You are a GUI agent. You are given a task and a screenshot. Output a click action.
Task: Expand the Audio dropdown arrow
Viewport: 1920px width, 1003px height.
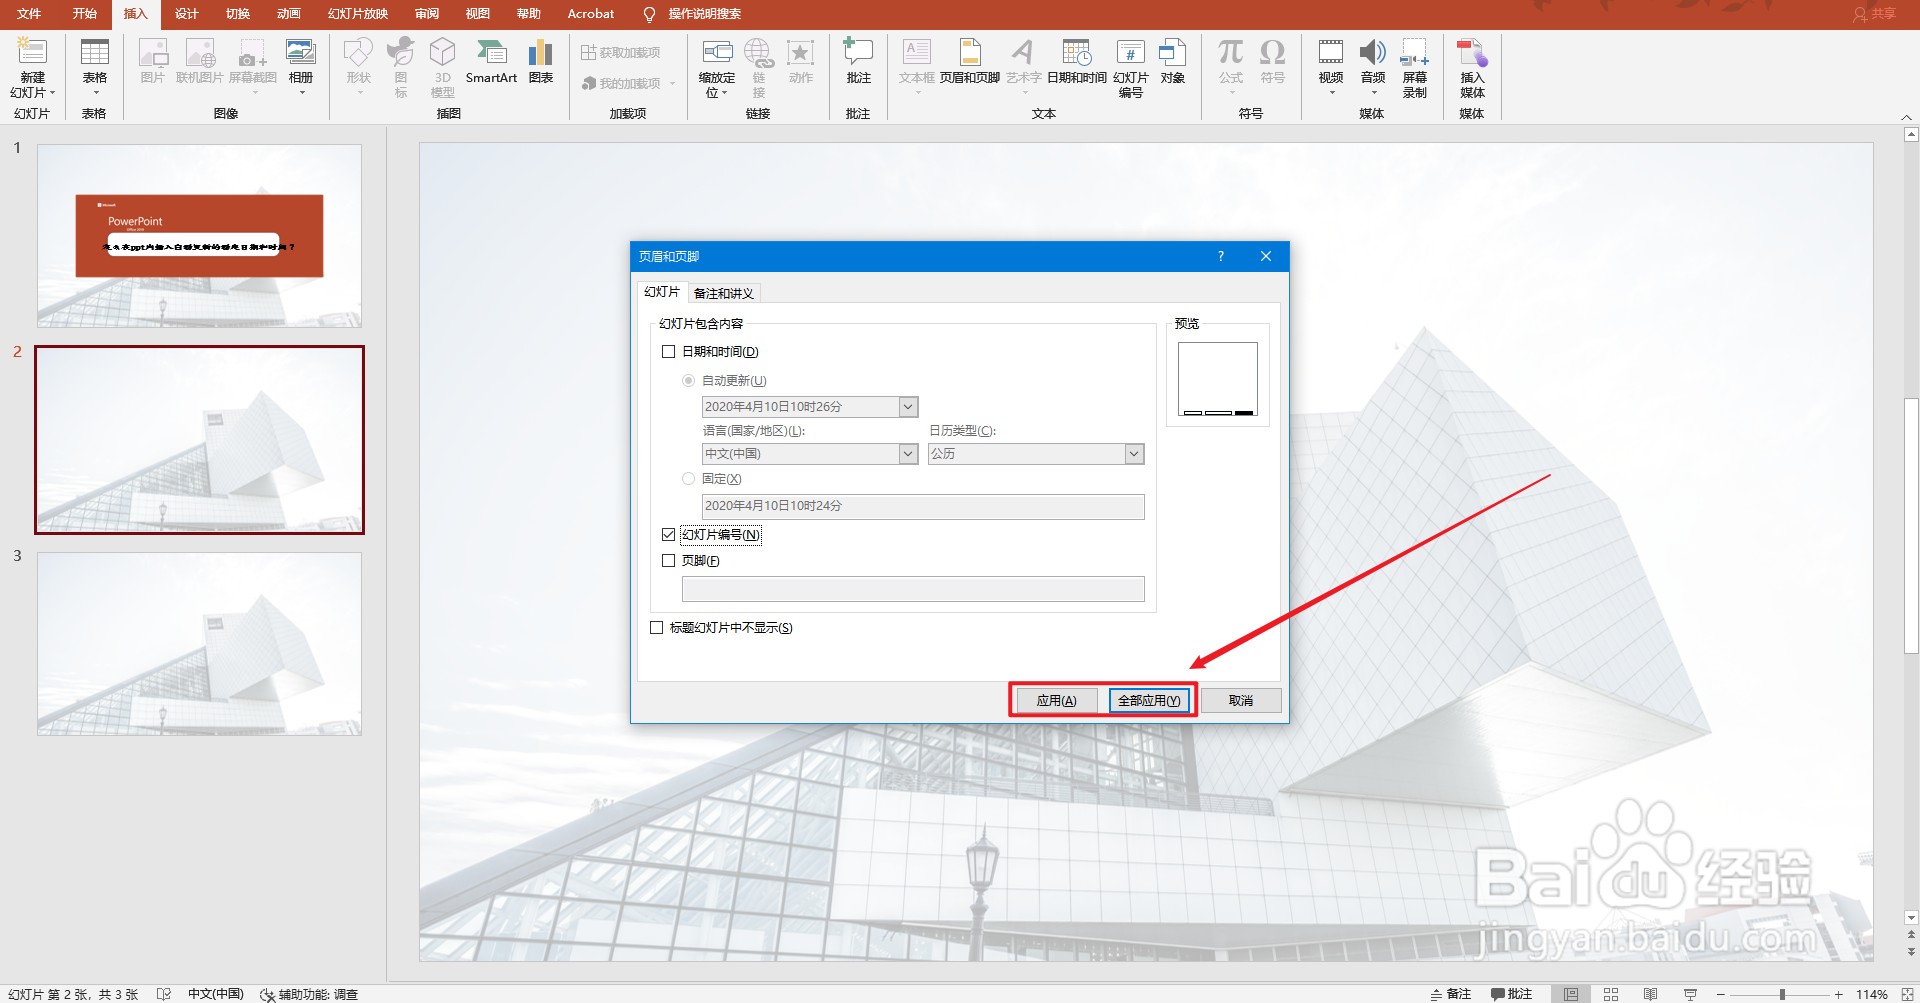coord(1373,93)
